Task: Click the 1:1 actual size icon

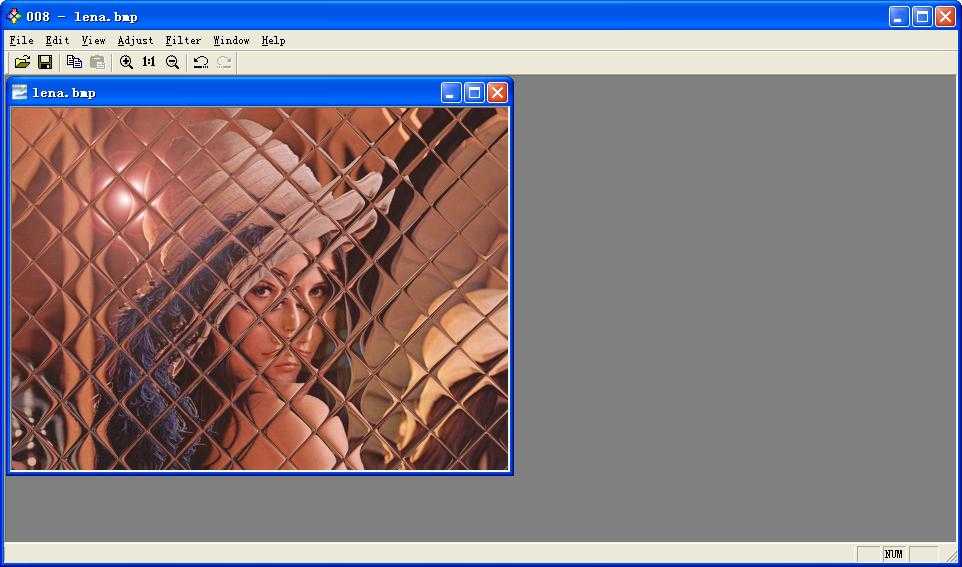Action: click(x=149, y=62)
